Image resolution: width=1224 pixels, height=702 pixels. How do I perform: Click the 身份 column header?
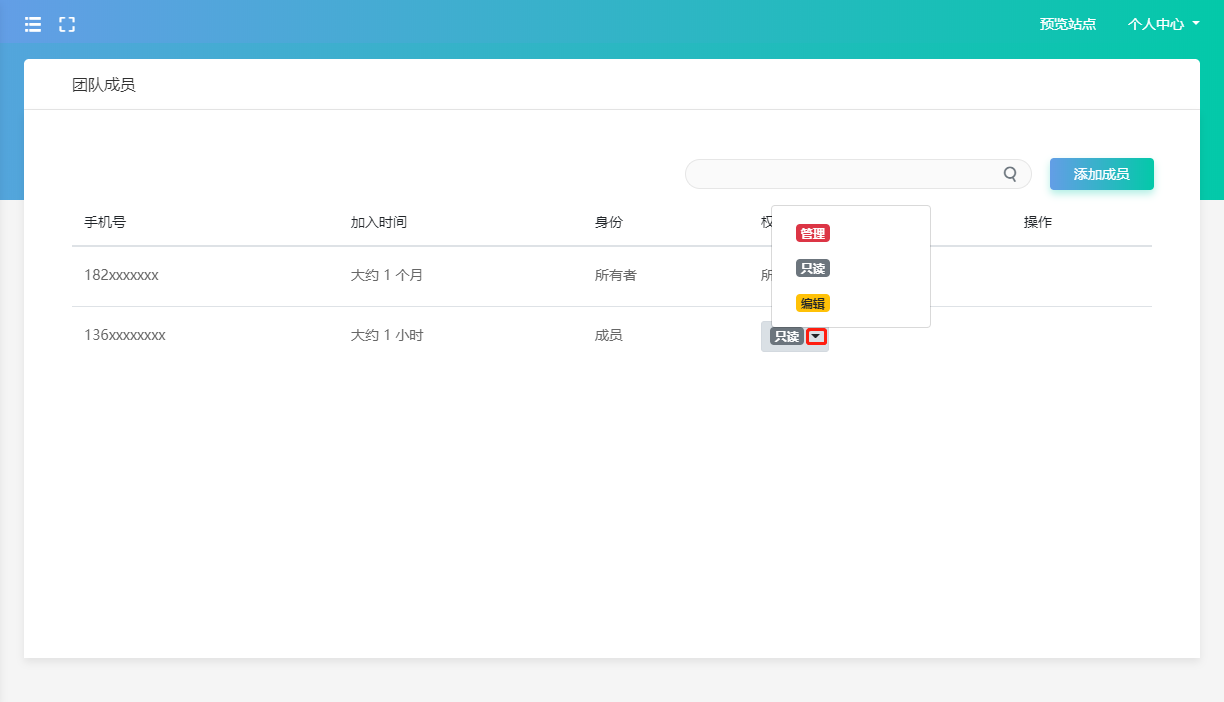point(608,222)
